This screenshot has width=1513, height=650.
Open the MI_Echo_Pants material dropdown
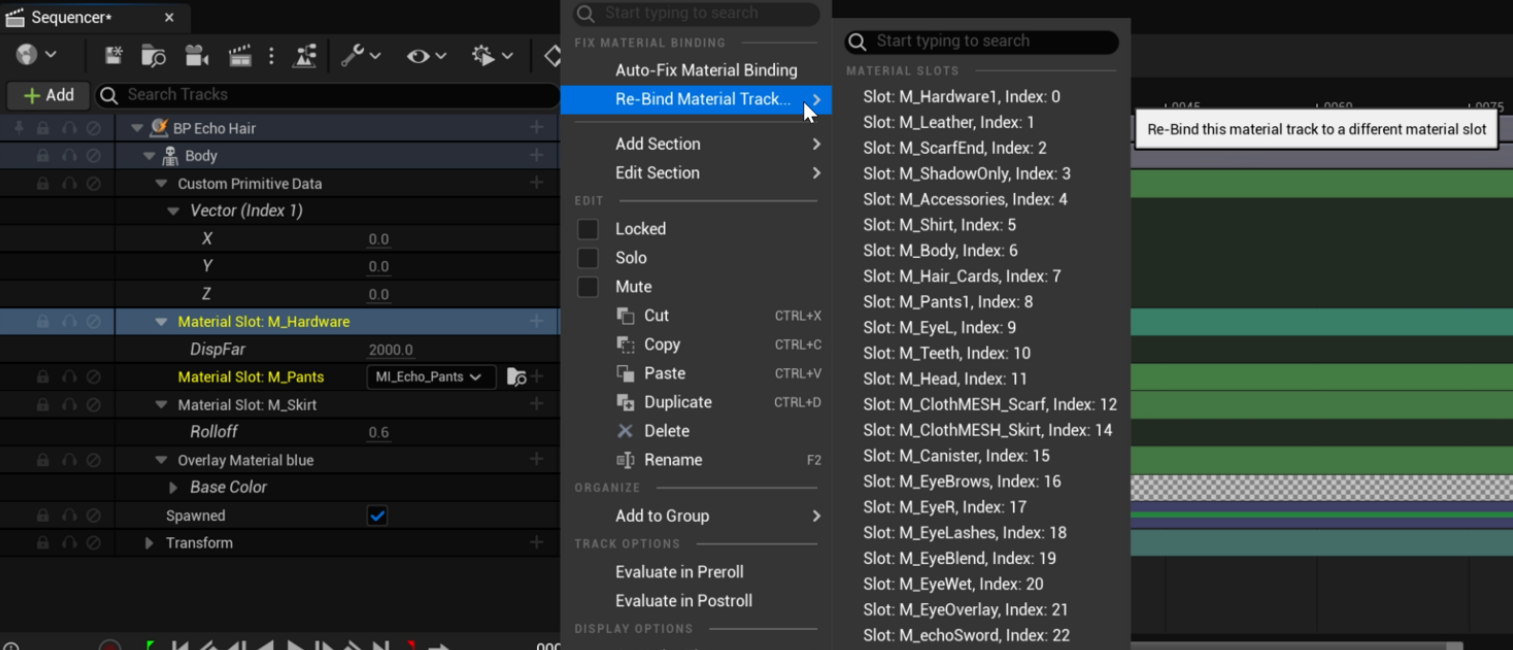coord(429,377)
